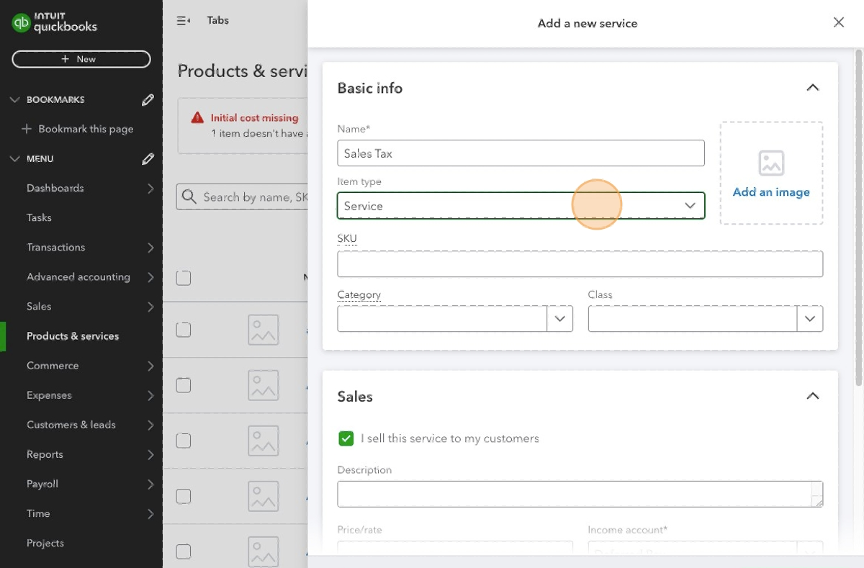The height and width of the screenshot is (568, 864).
Task: Select Expenses in the left menu
Action: coord(49,395)
